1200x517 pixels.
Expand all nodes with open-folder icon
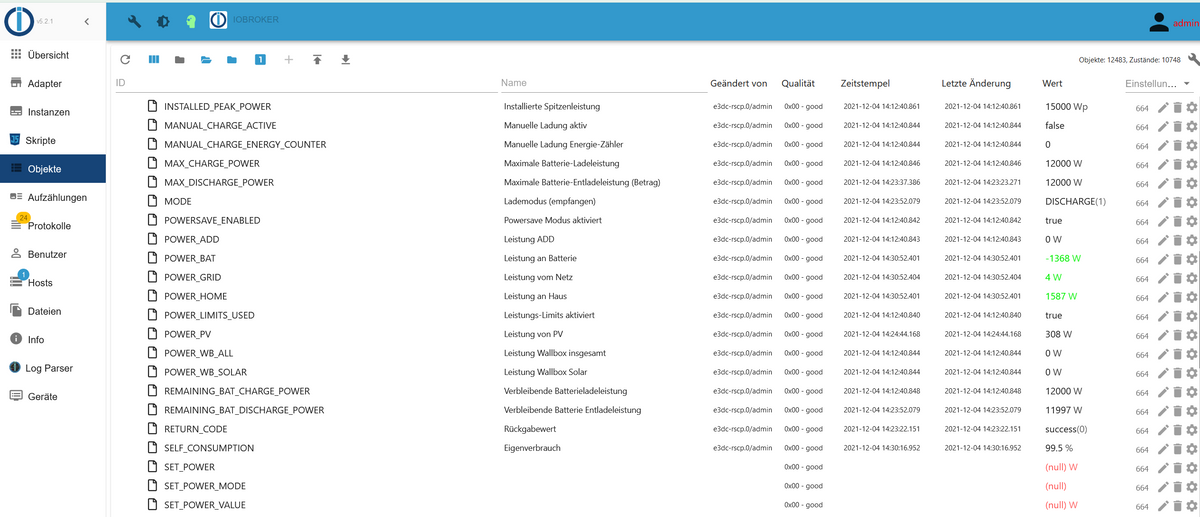coord(206,60)
